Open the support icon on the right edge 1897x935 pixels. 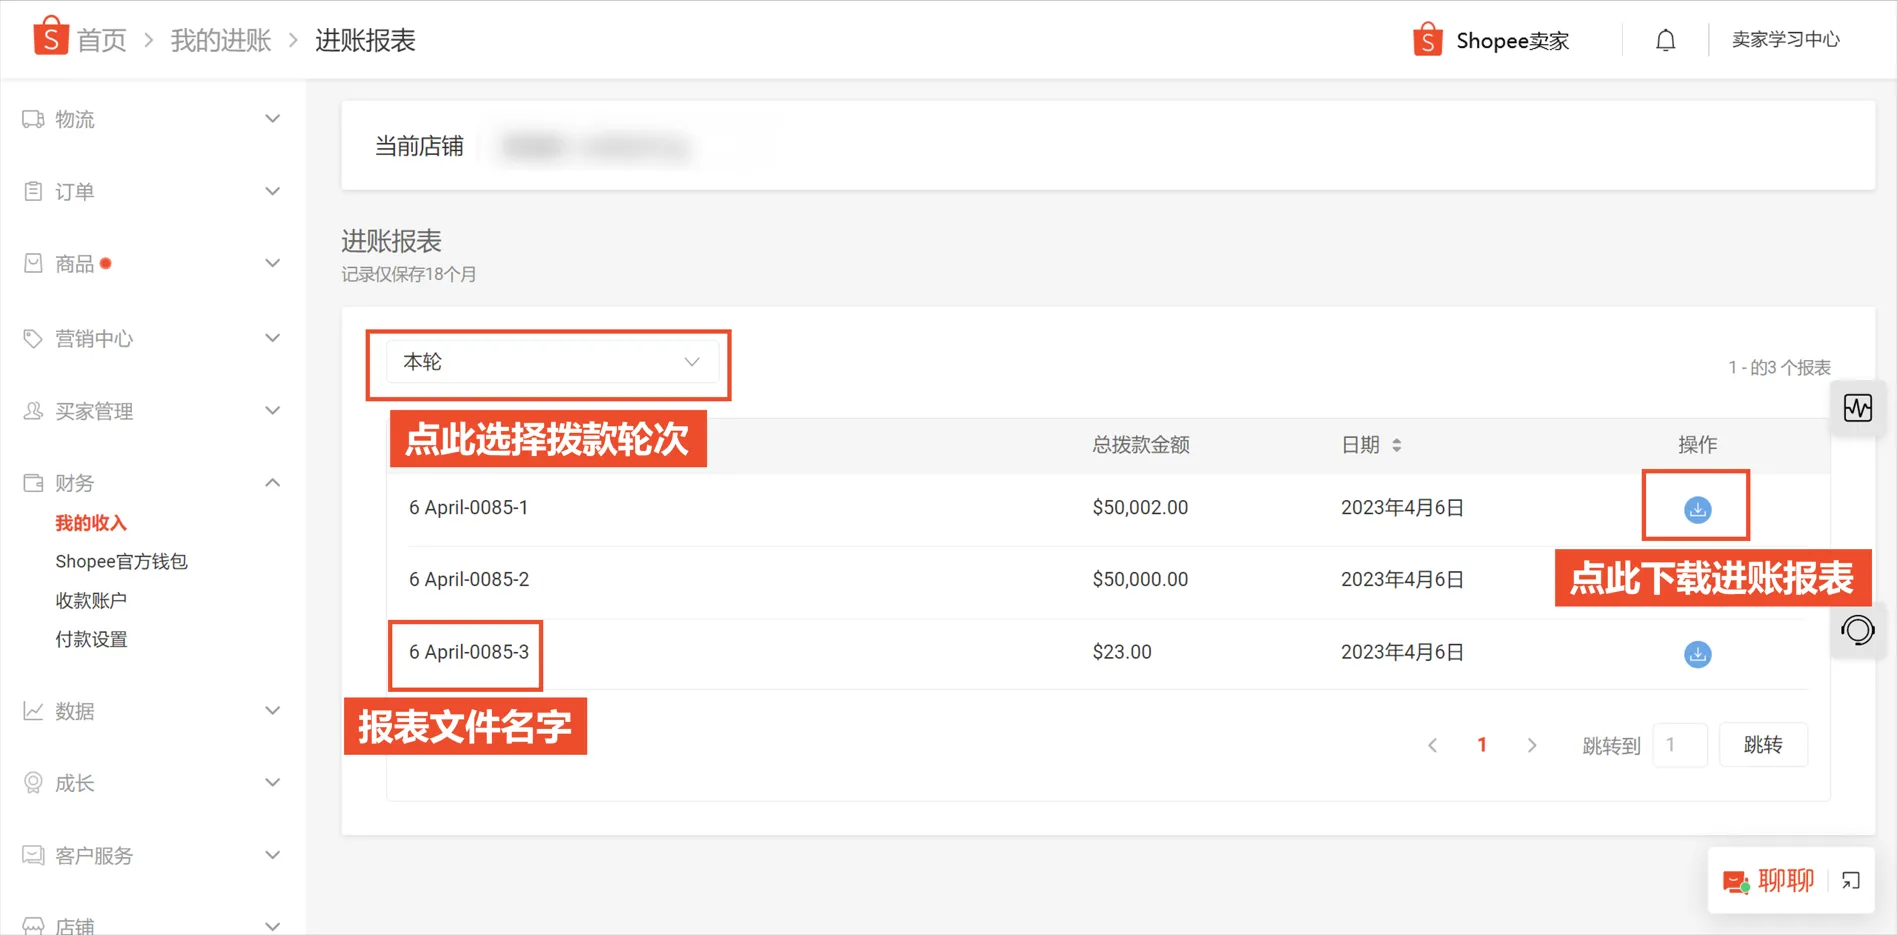(x=1858, y=630)
